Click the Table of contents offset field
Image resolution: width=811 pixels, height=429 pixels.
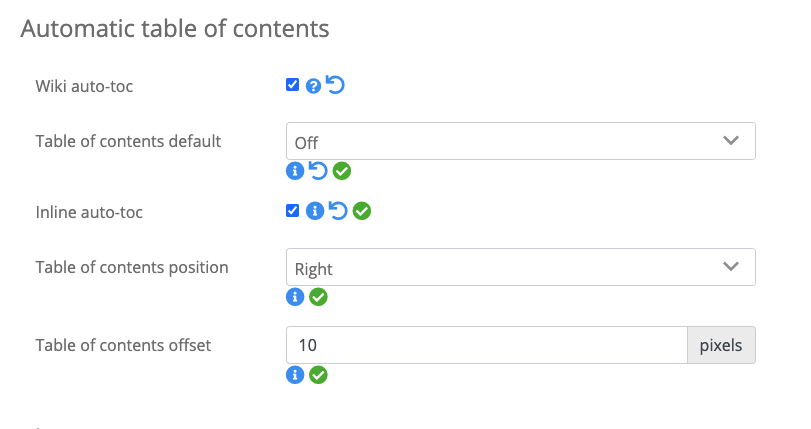coord(487,345)
